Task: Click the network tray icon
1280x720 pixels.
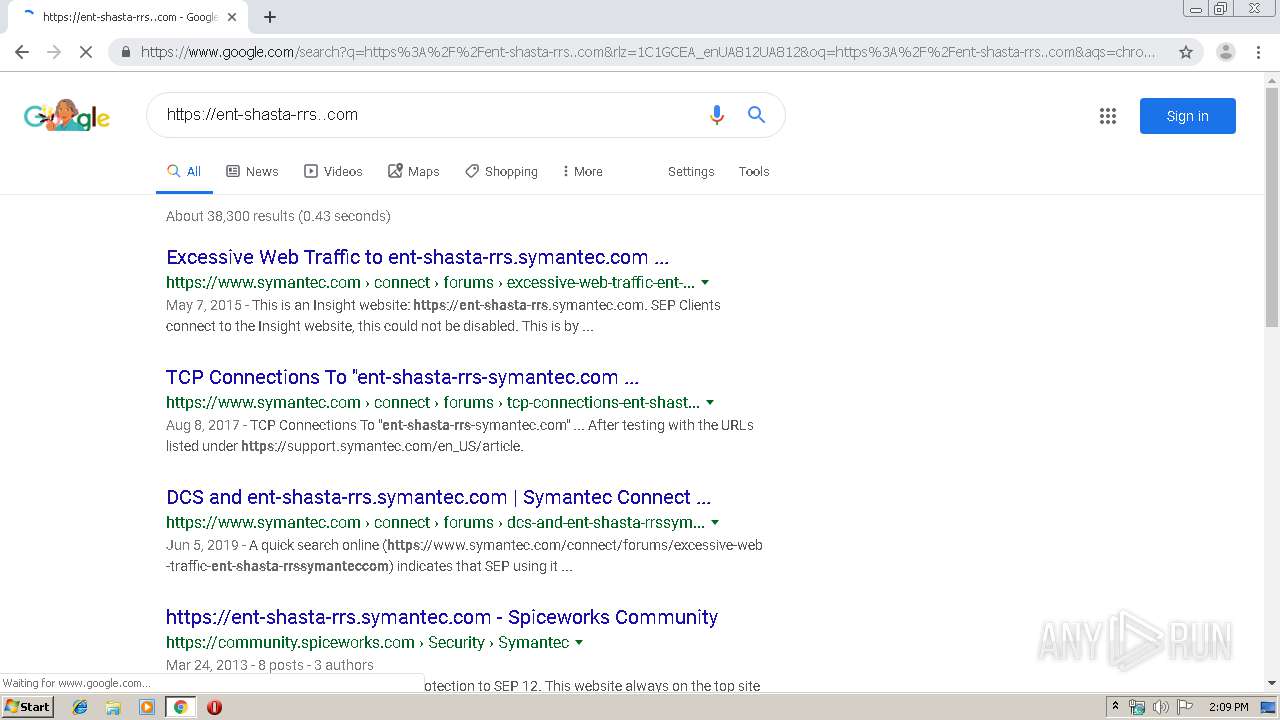Action: pos(1137,707)
